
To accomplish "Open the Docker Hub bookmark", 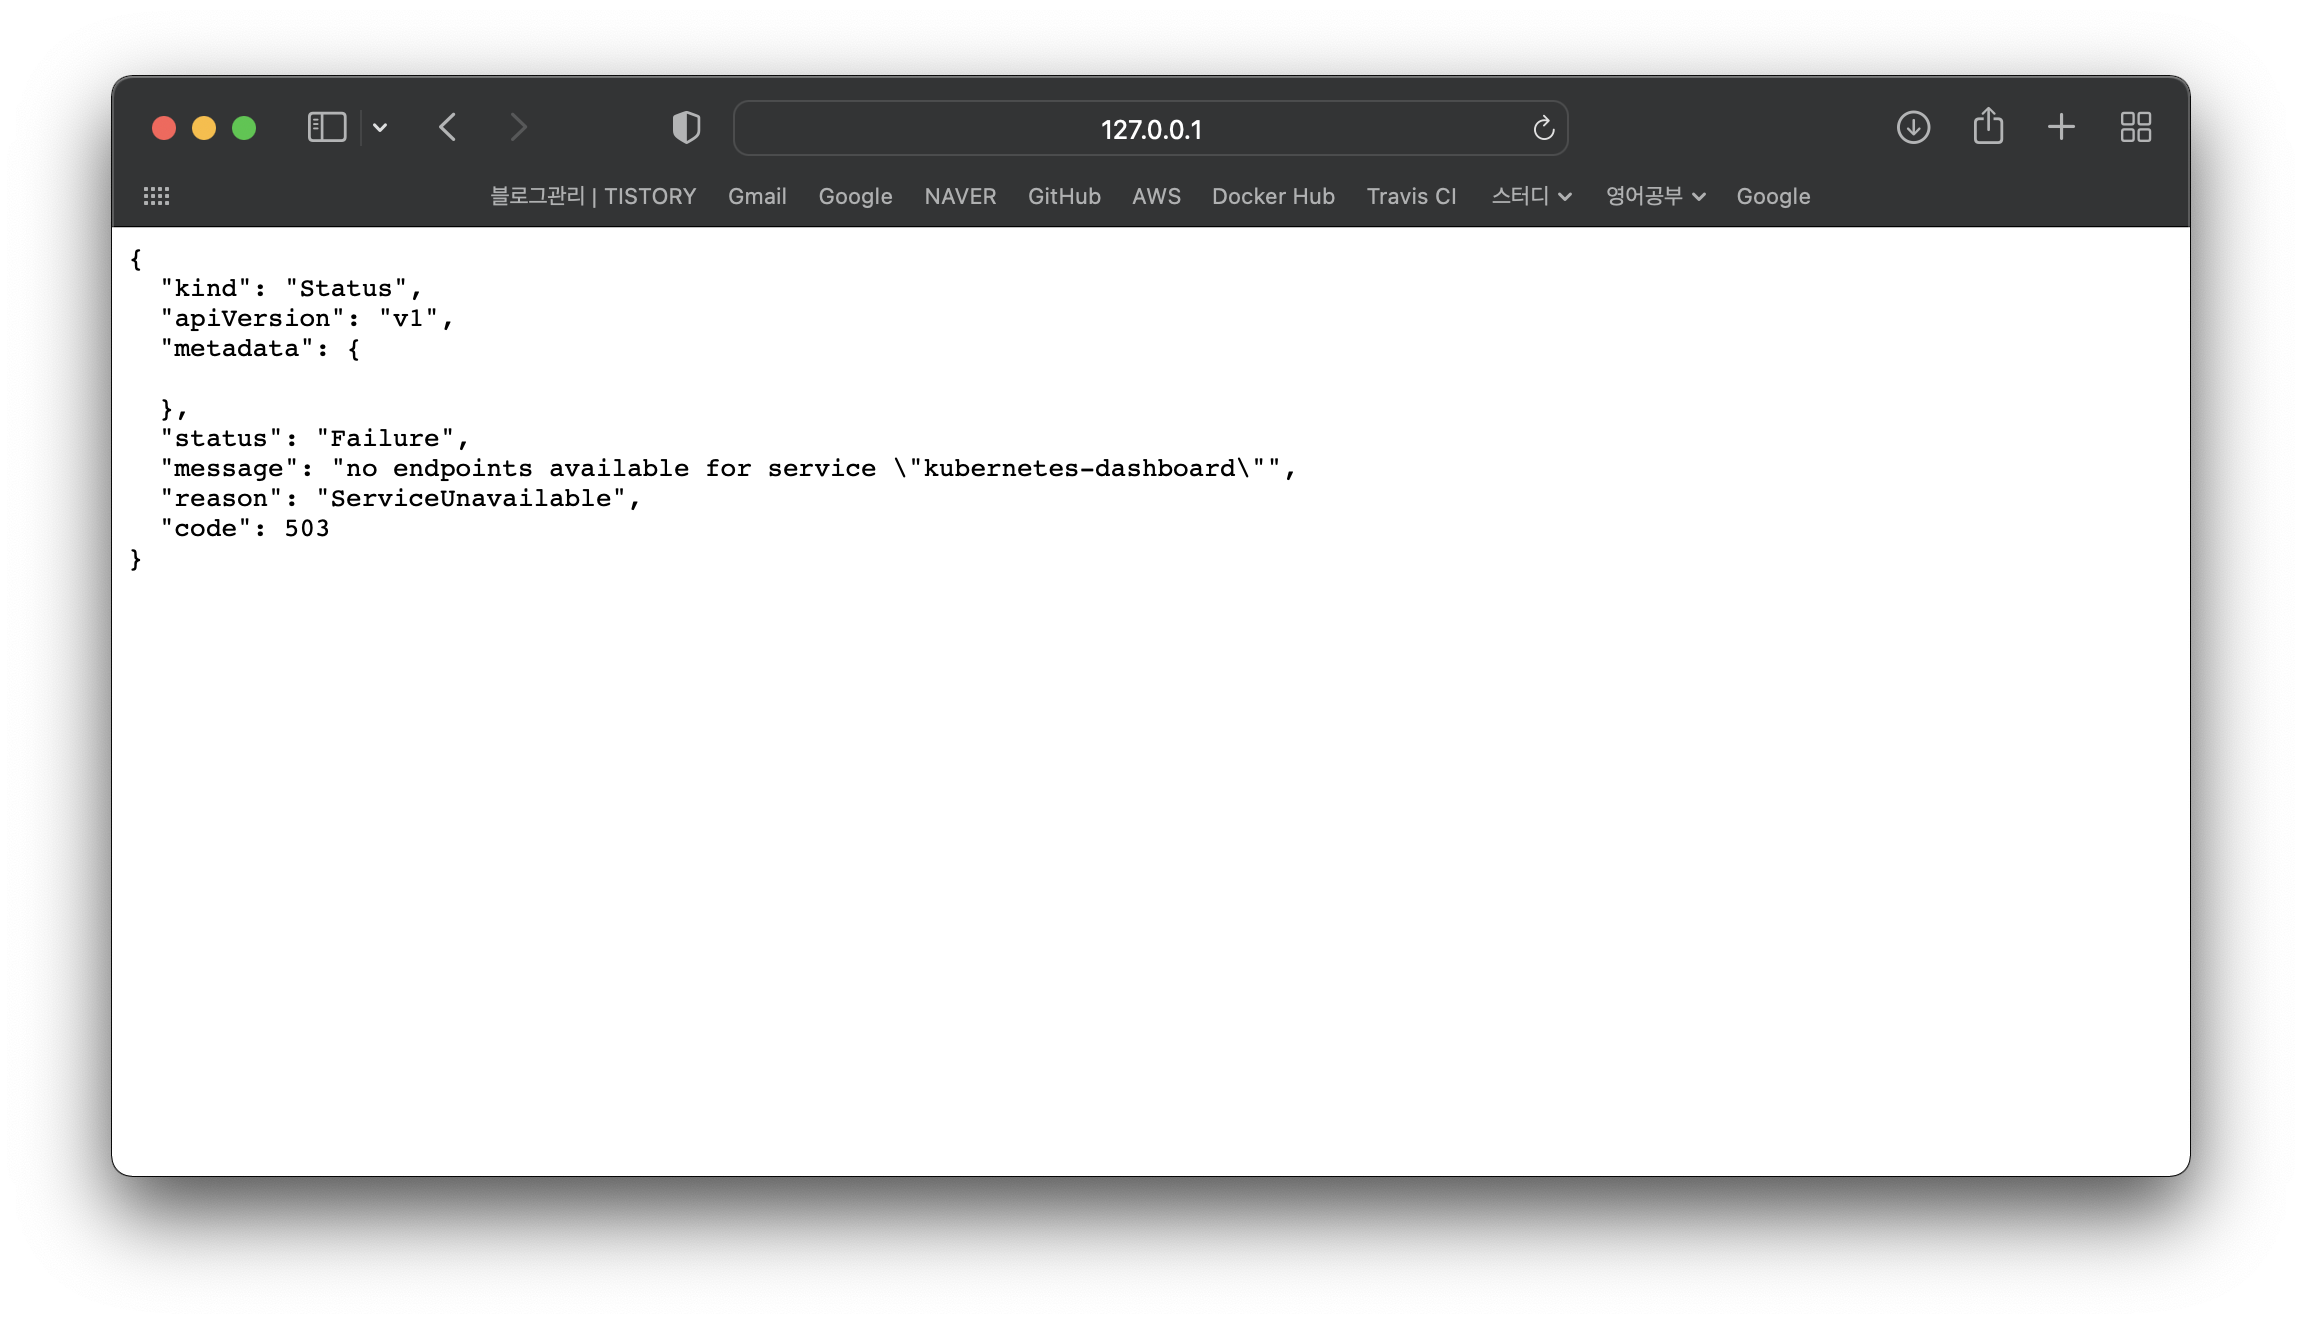I will click(x=1273, y=196).
